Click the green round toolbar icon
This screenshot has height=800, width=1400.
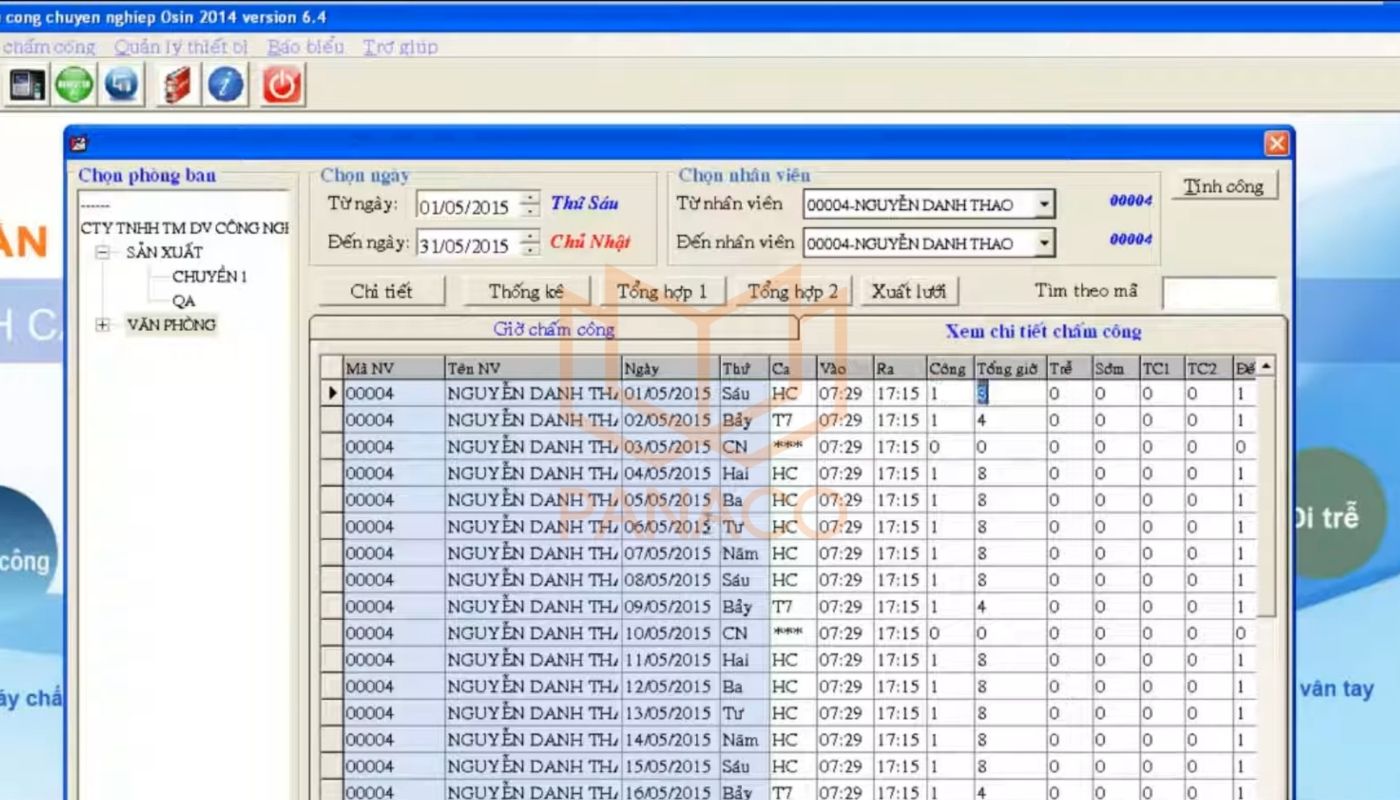[74, 85]
